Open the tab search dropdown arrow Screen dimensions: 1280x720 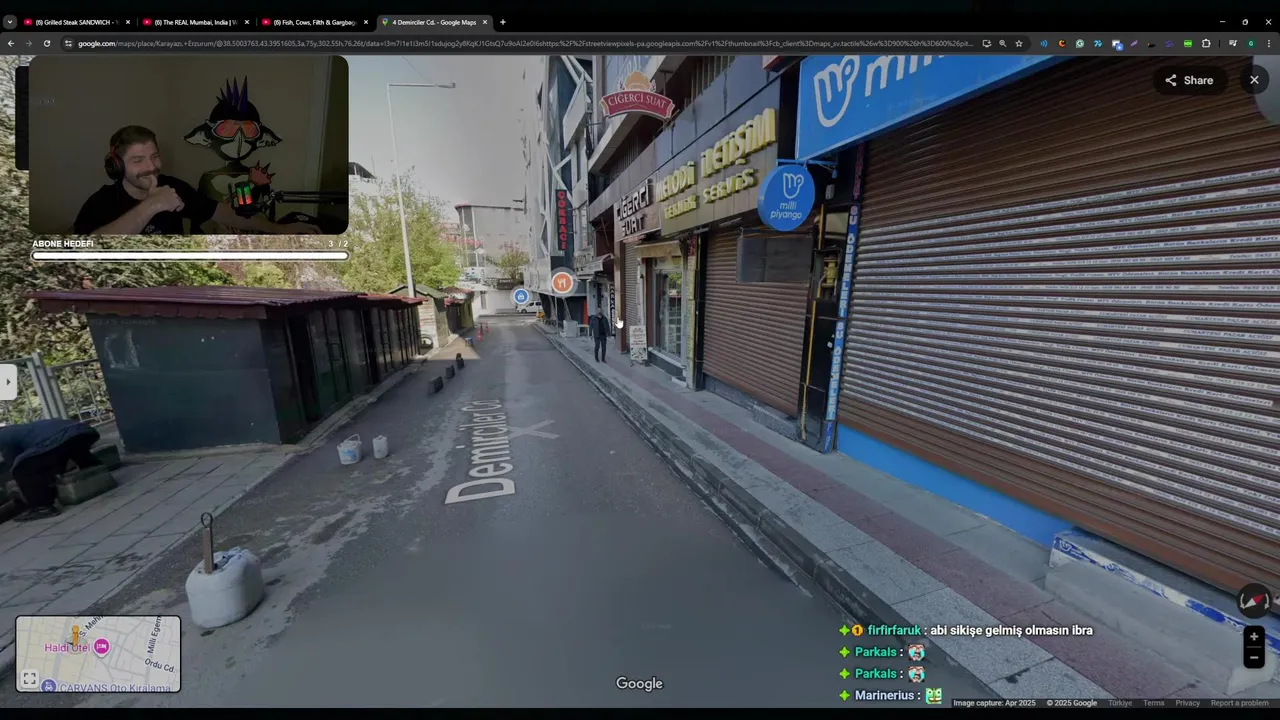pos(10,22)
